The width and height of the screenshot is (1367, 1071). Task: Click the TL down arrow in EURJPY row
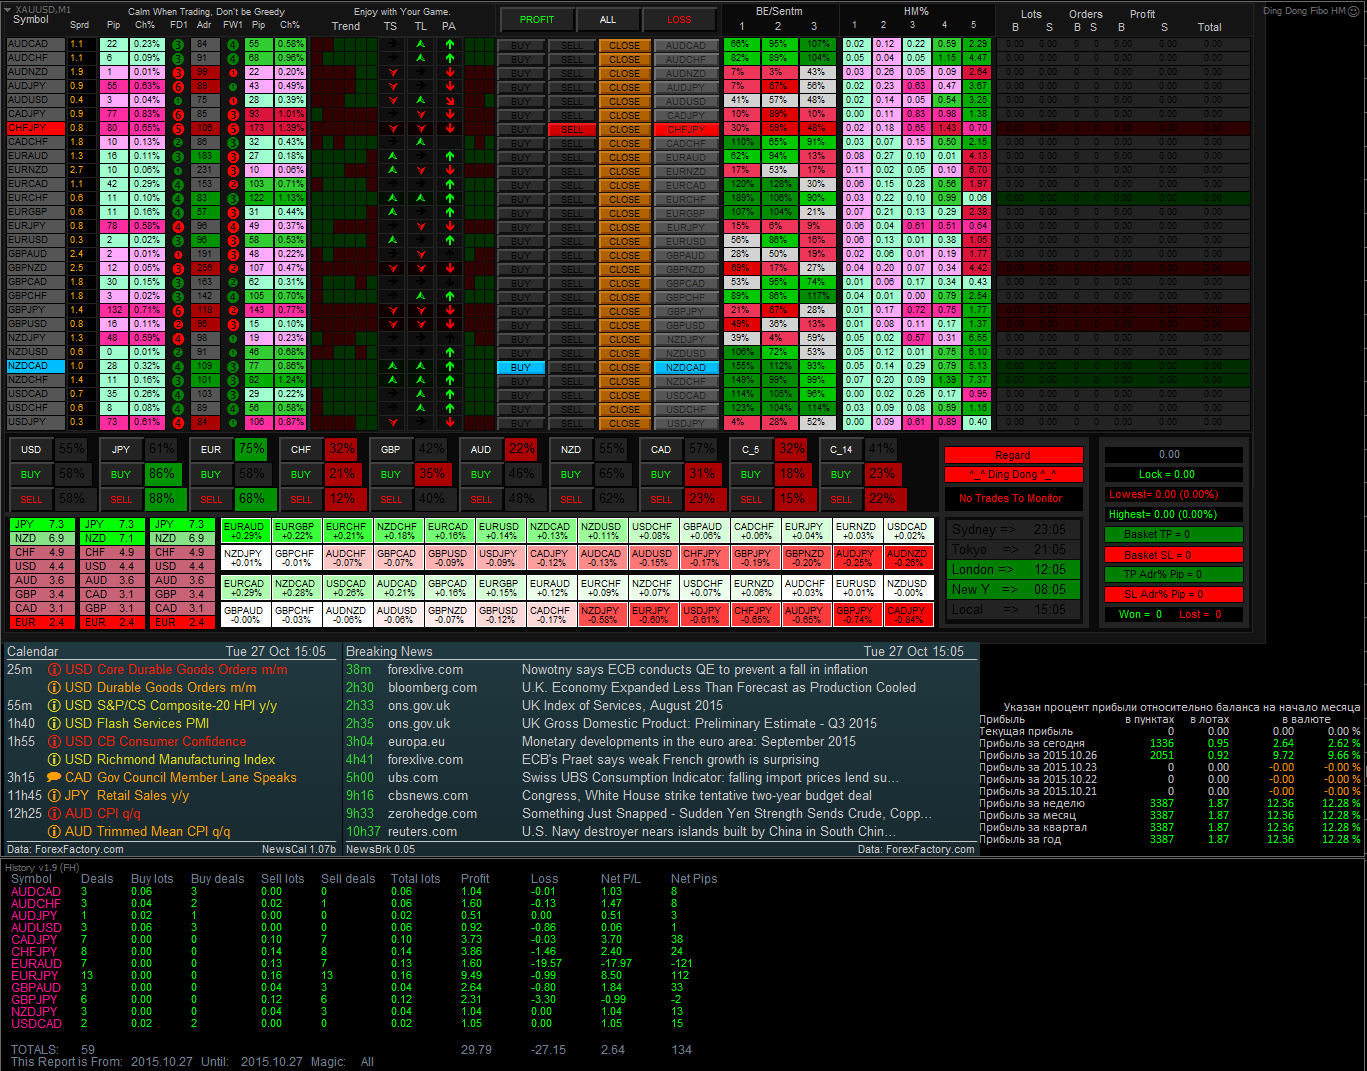click(420, 227)
